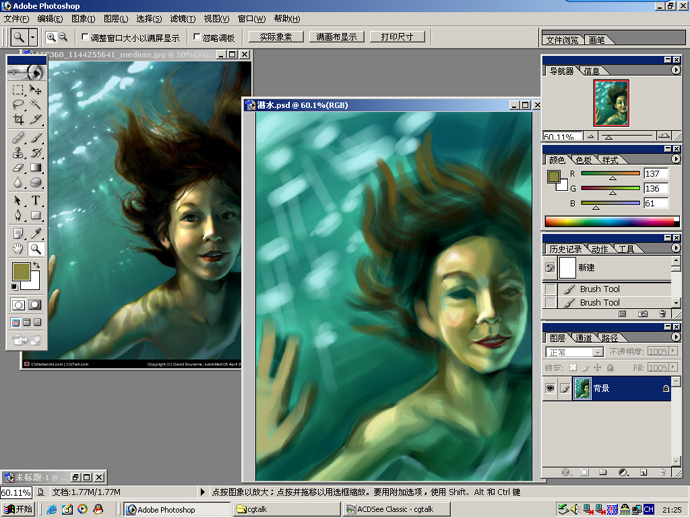Reset default foreground and background colors
Screen dimensions: 690x518
click(x=15, y=287)
